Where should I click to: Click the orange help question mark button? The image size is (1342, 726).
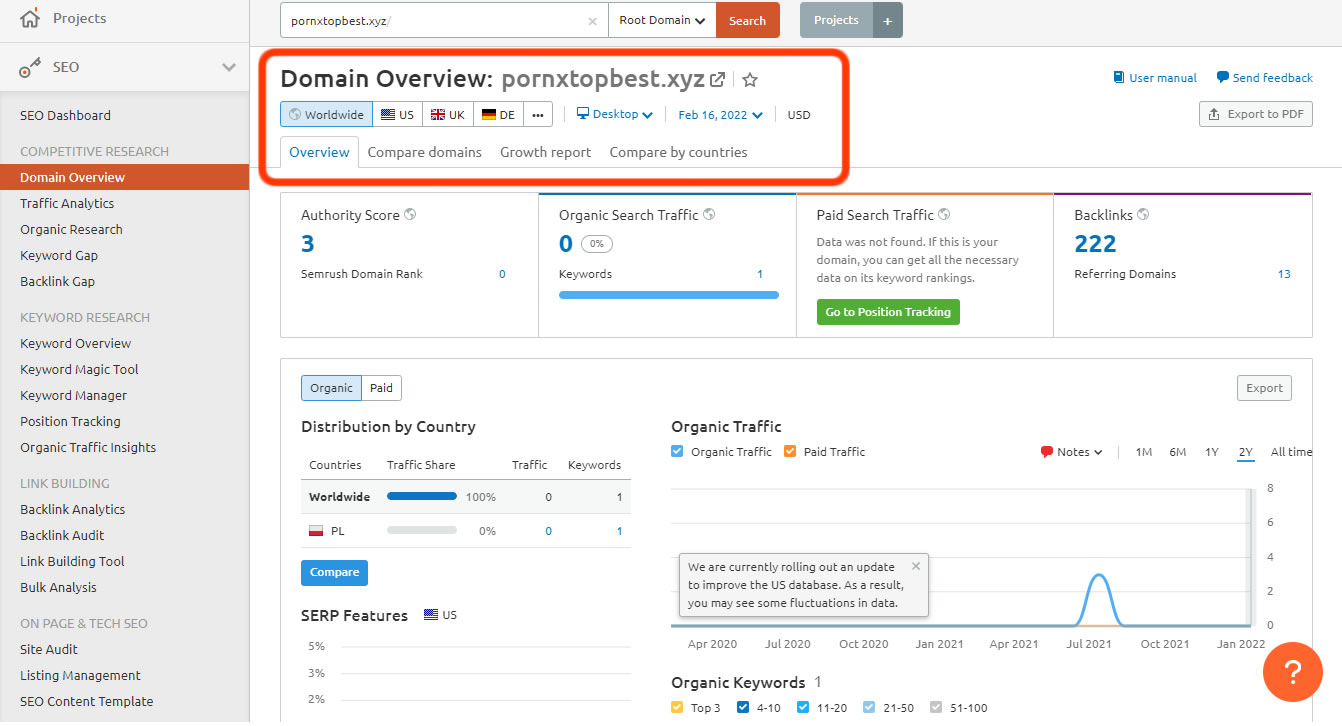point(1293,672)
